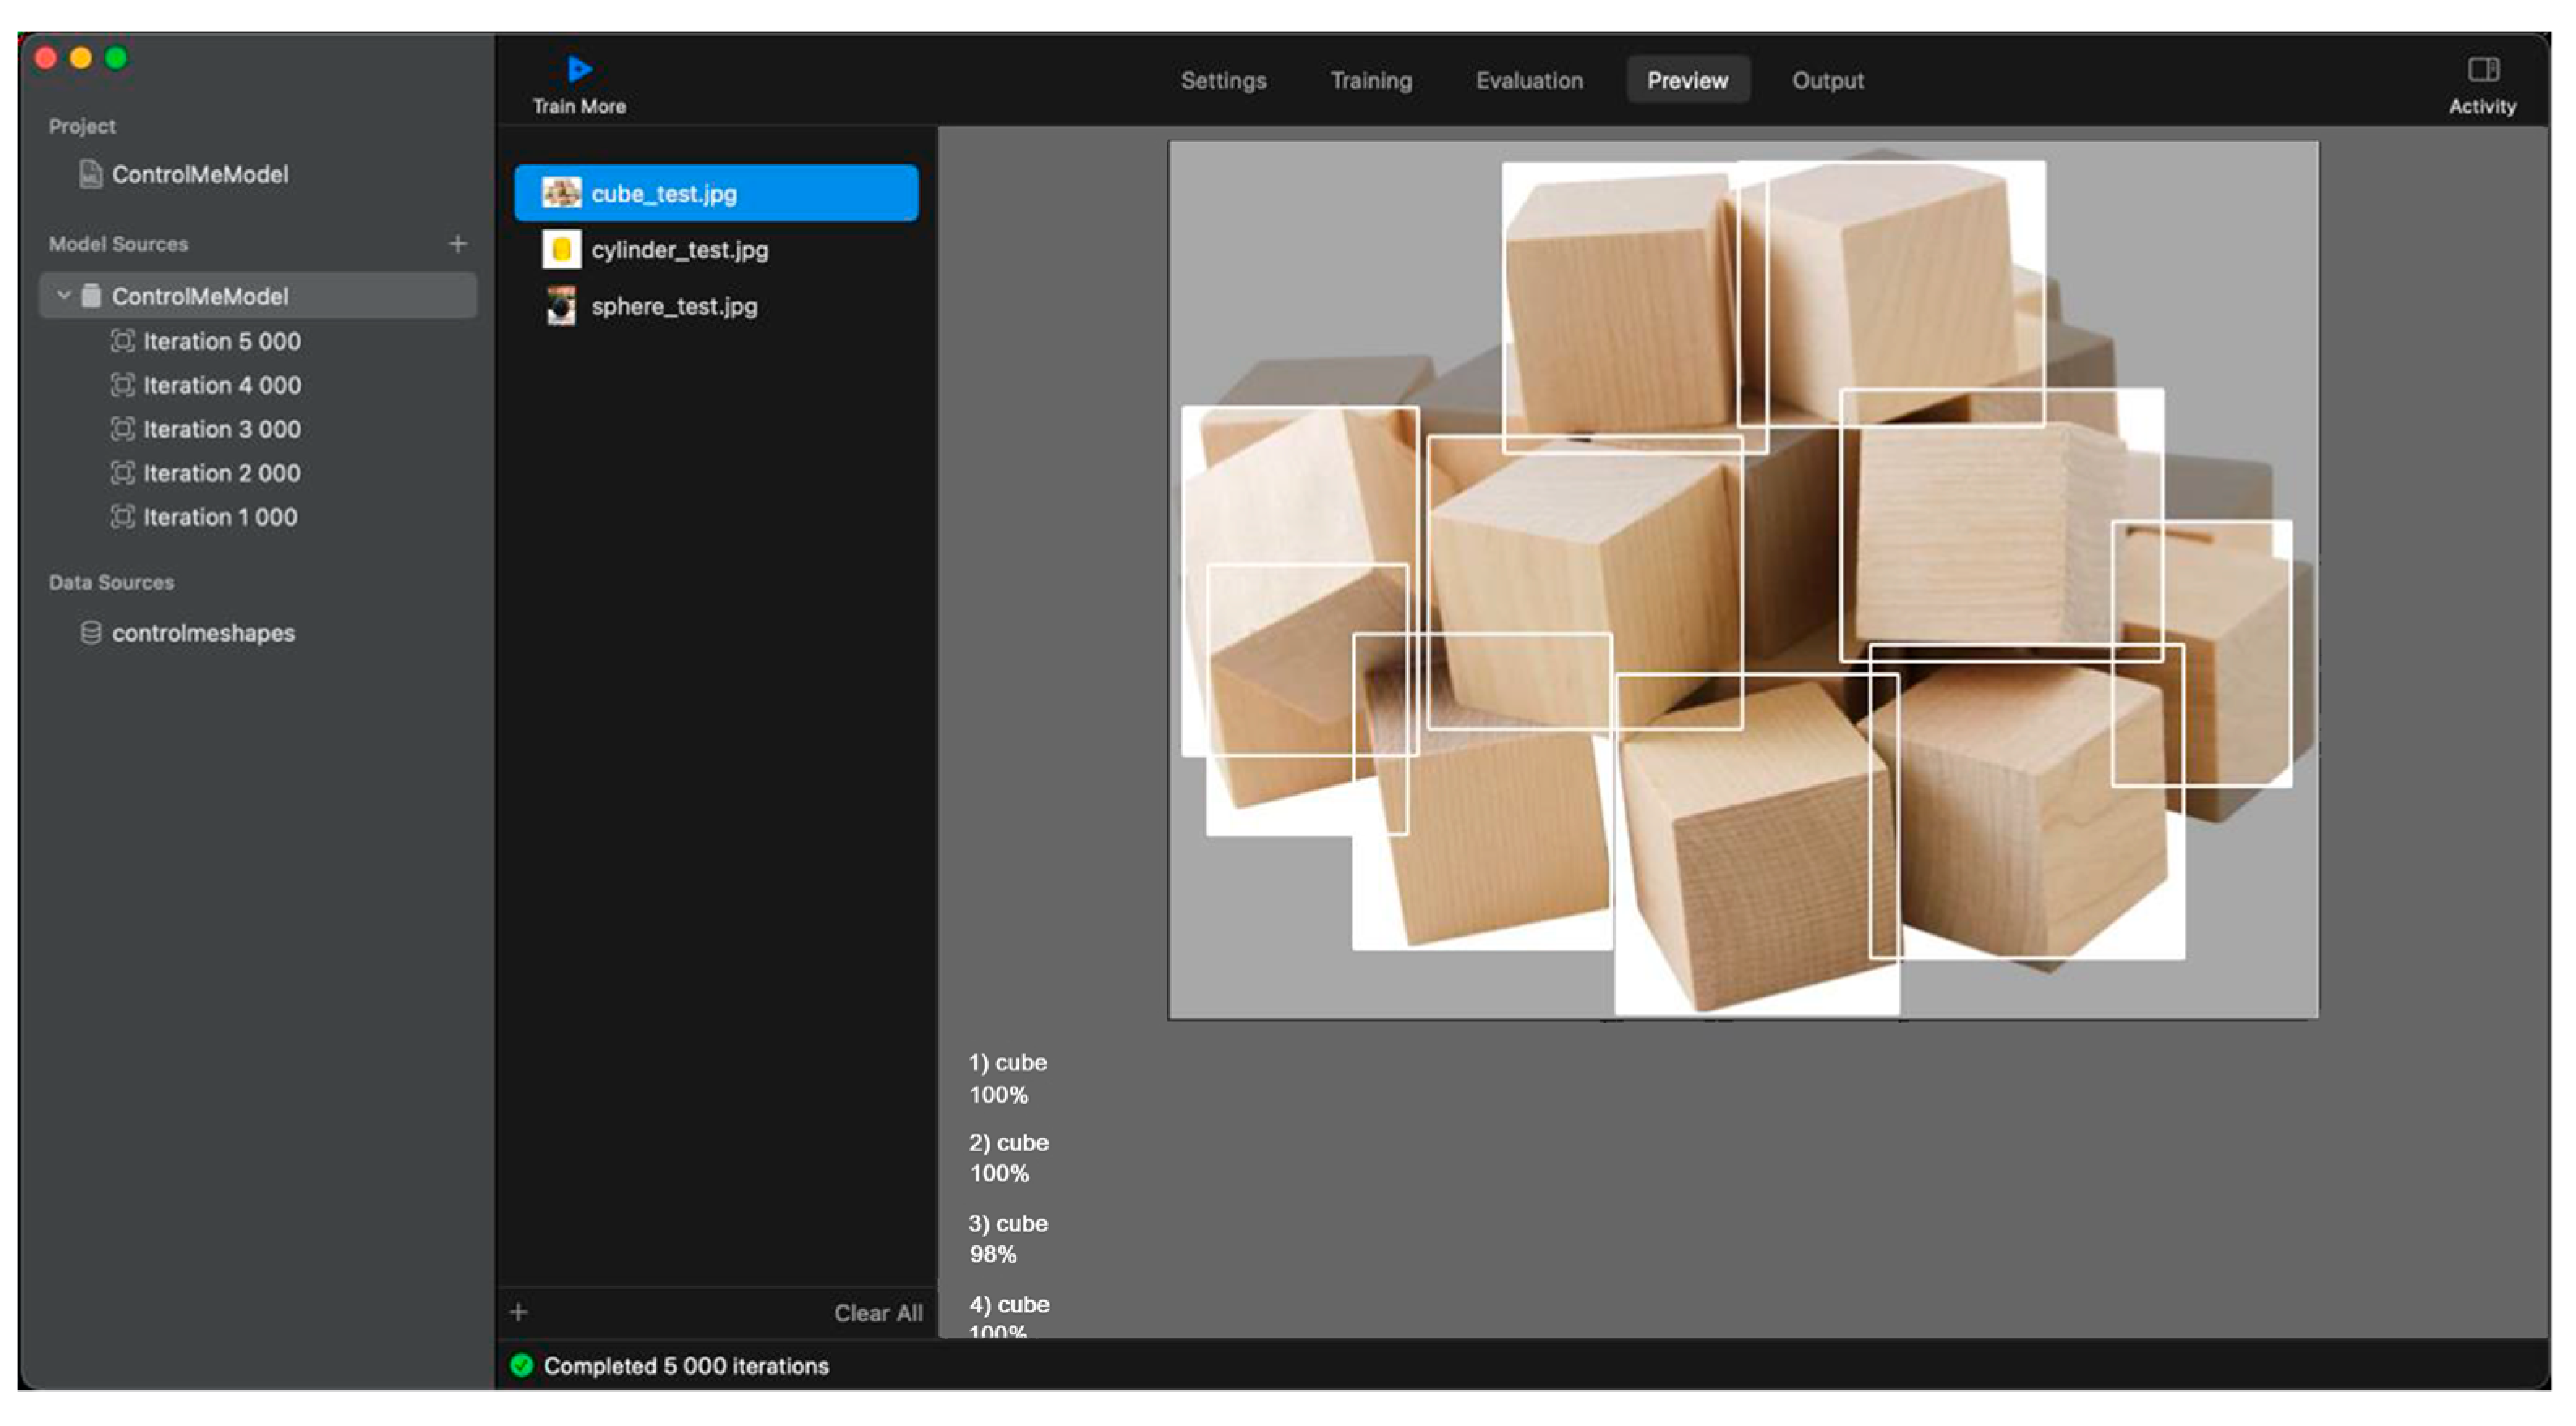Select Iteration 1 000 snapshot

[x=219, y=518]
